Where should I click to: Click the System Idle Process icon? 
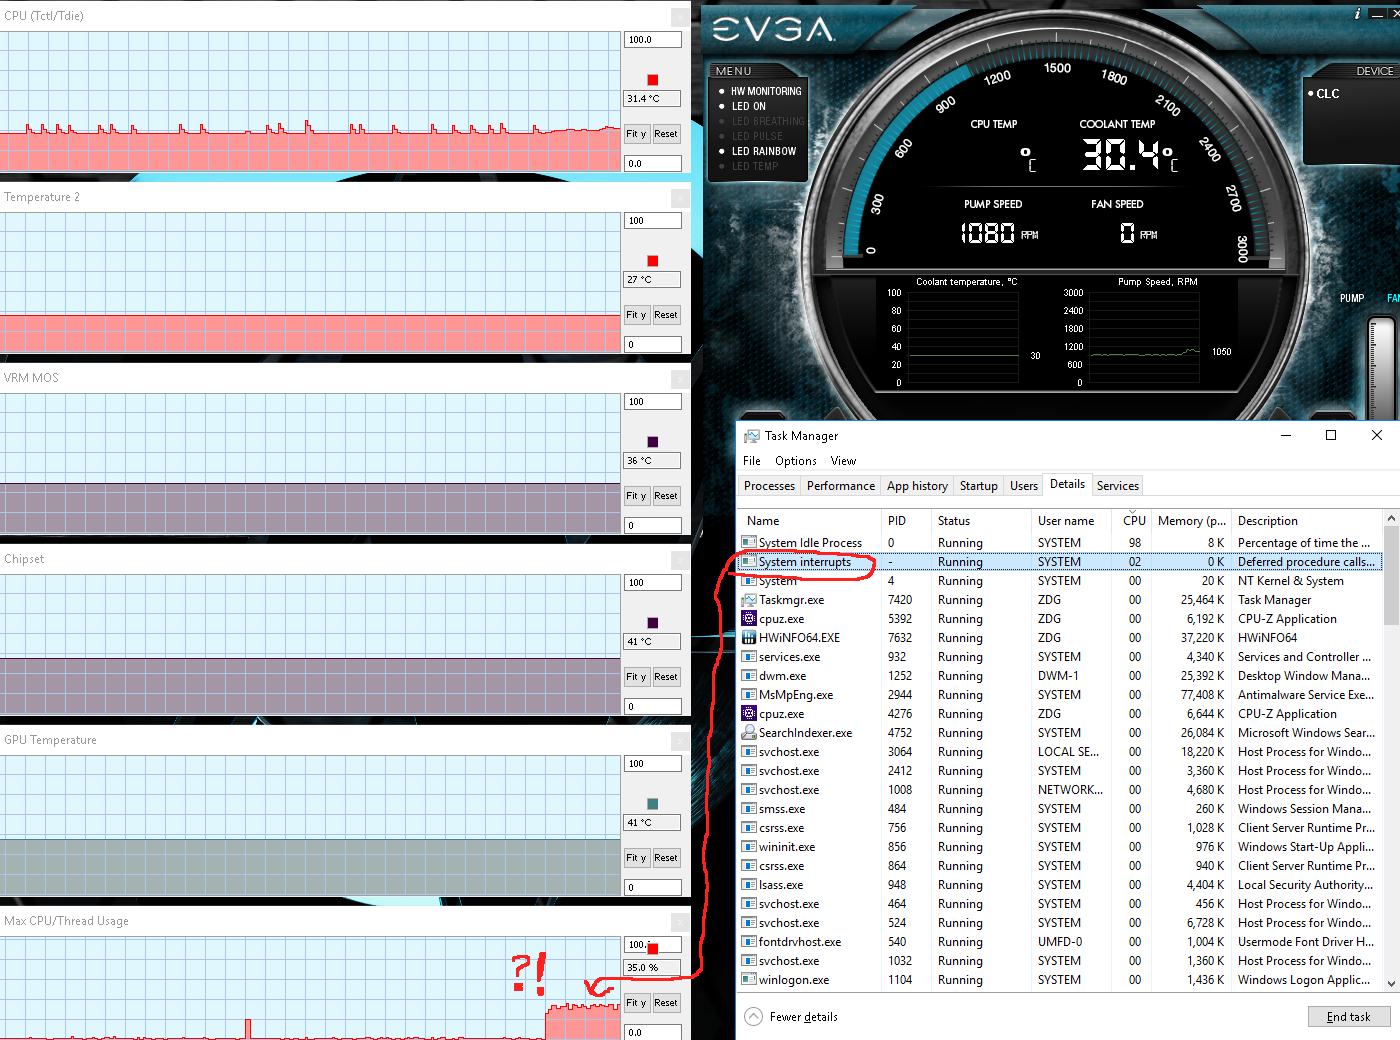749,543
